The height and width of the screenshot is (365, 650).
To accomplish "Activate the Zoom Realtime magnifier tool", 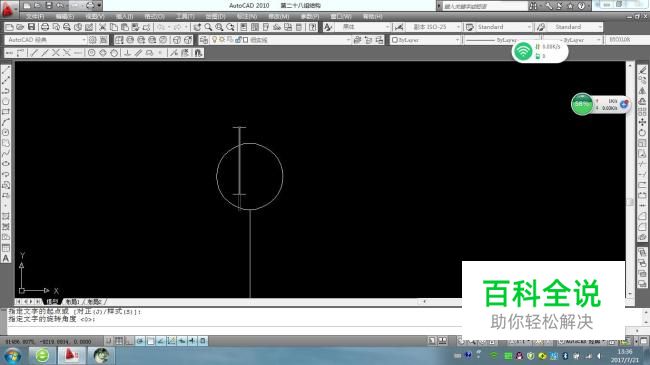I will (208, 27).
